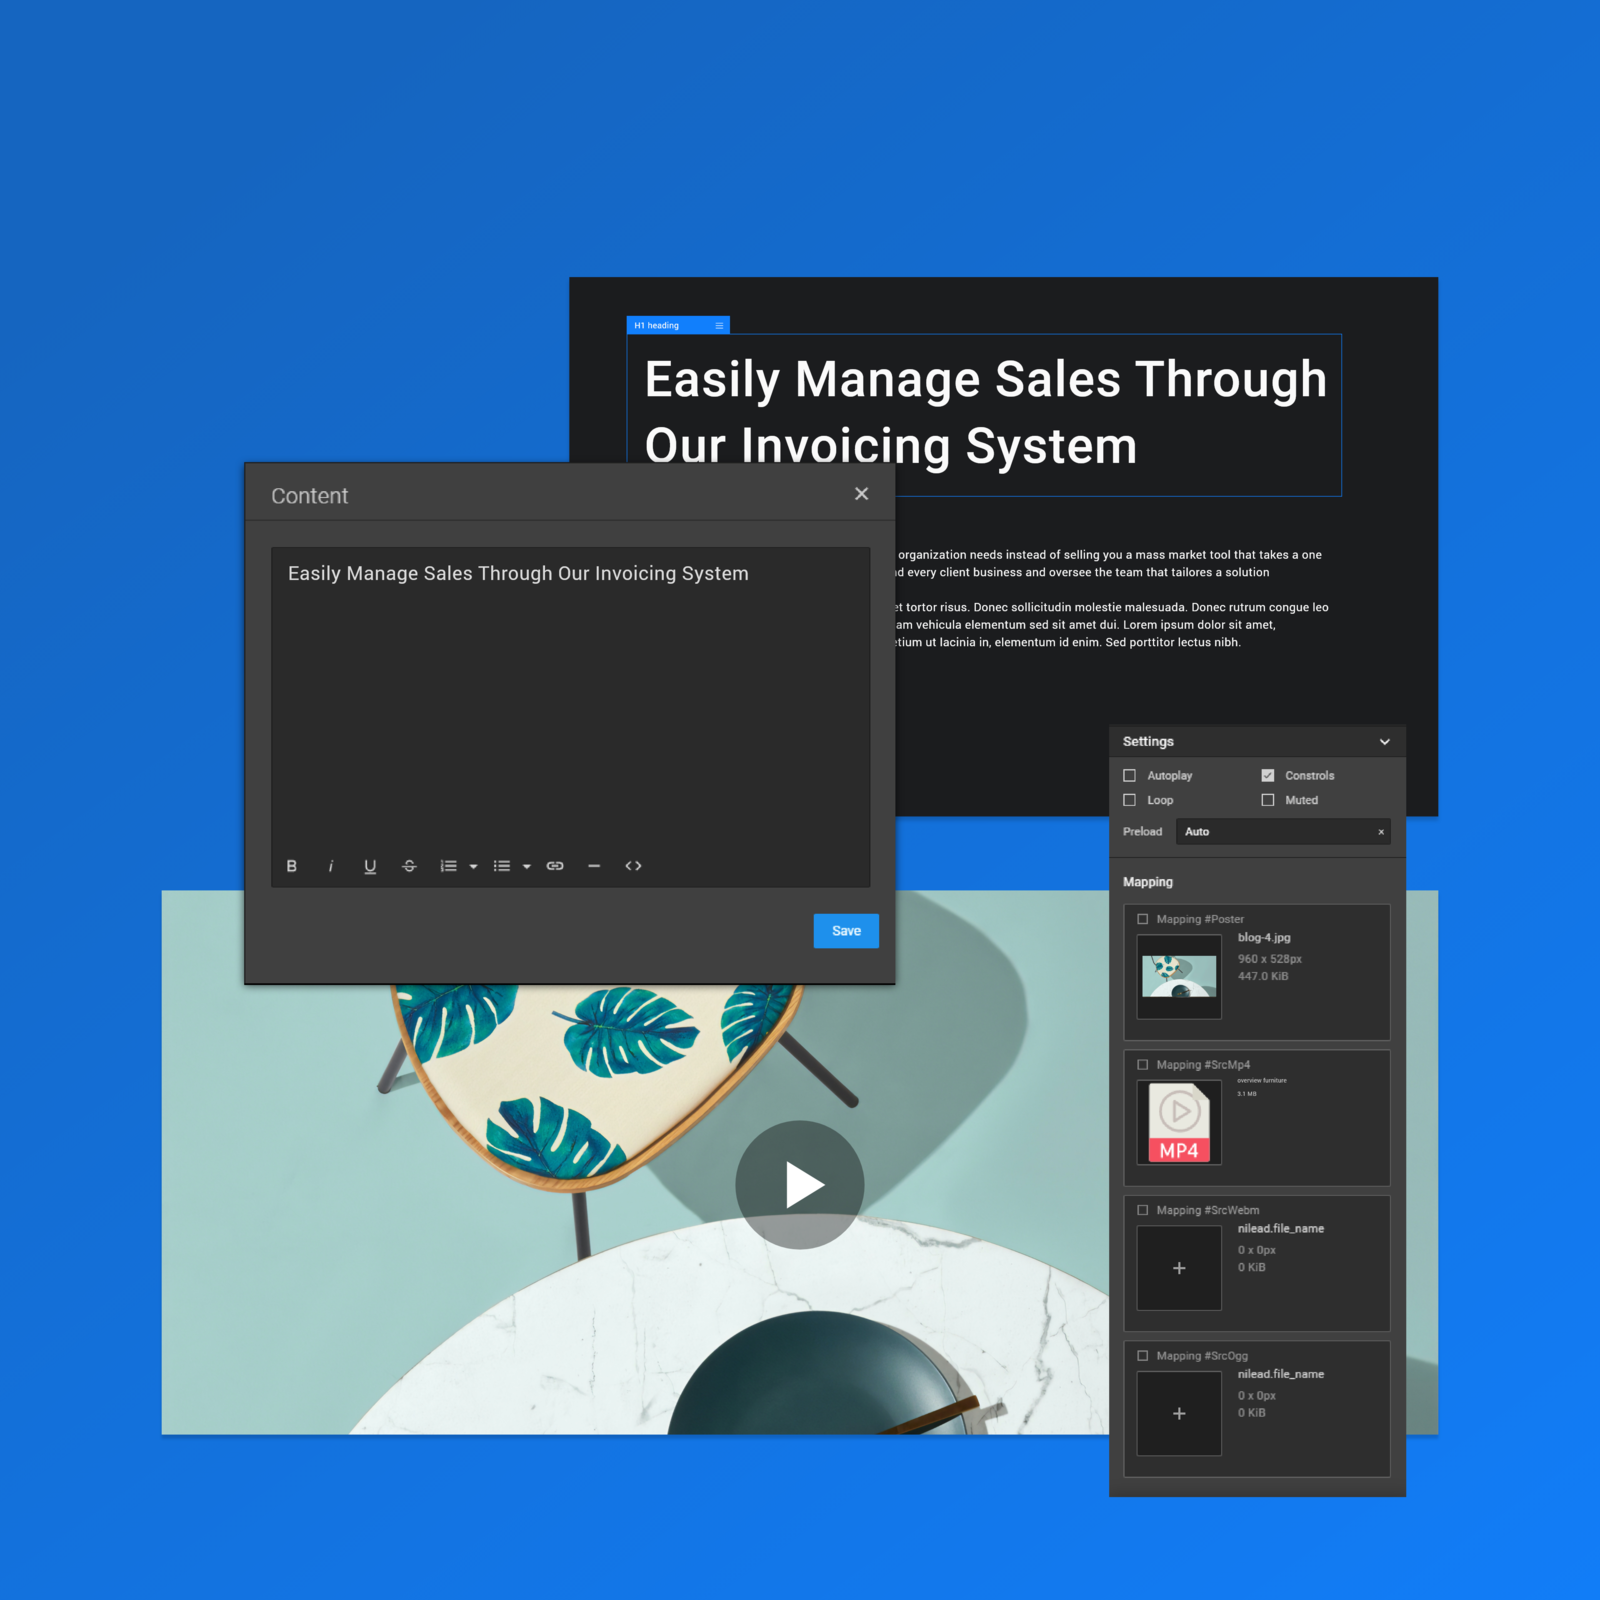Image resolution: width=1600 pixels, height=1600 pixels.
Task: Add a file for Mapping #SrcWebm
Action: coord(1179,1268)
